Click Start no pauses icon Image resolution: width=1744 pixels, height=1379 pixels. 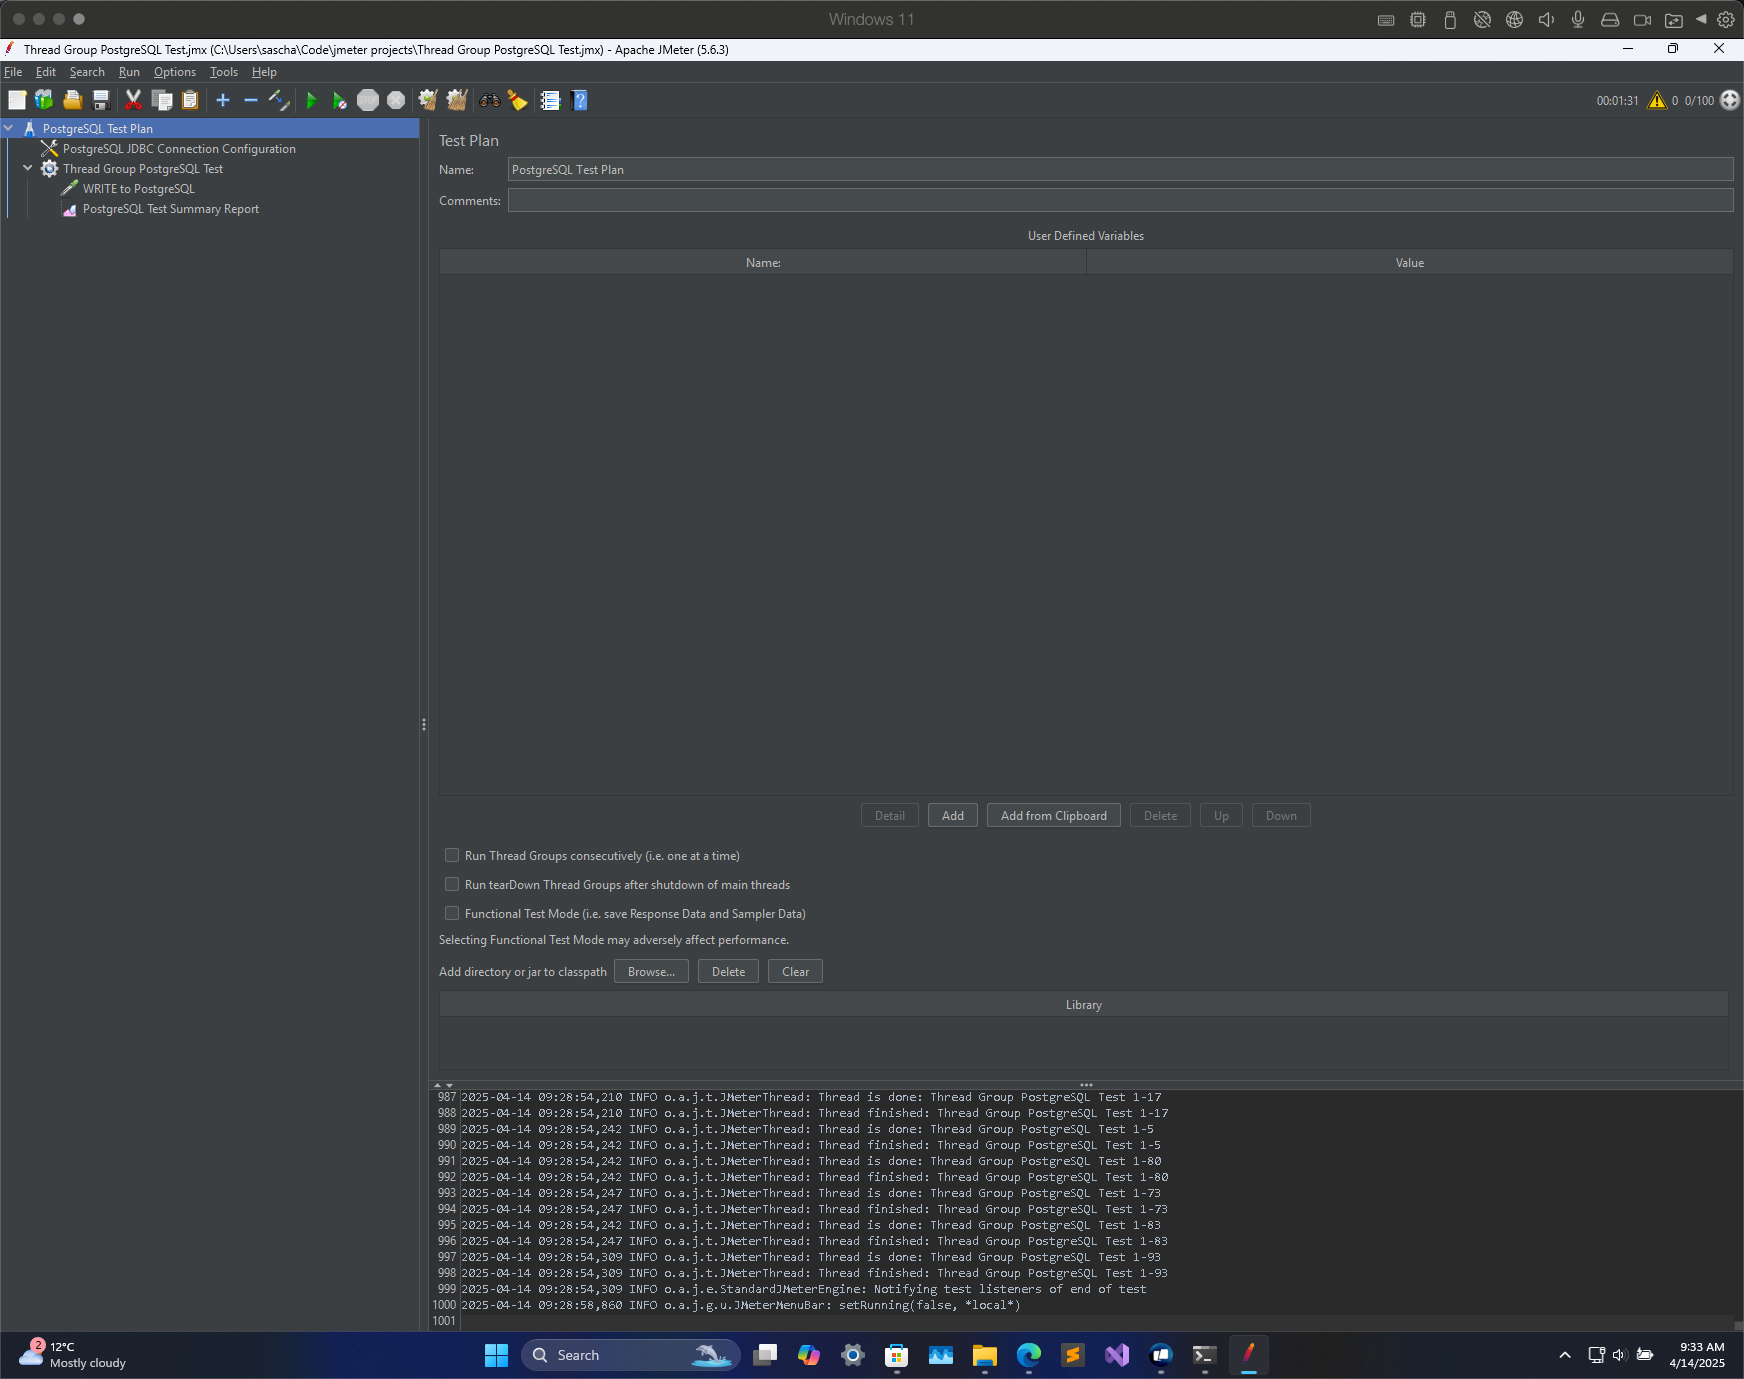pos(340,100)
